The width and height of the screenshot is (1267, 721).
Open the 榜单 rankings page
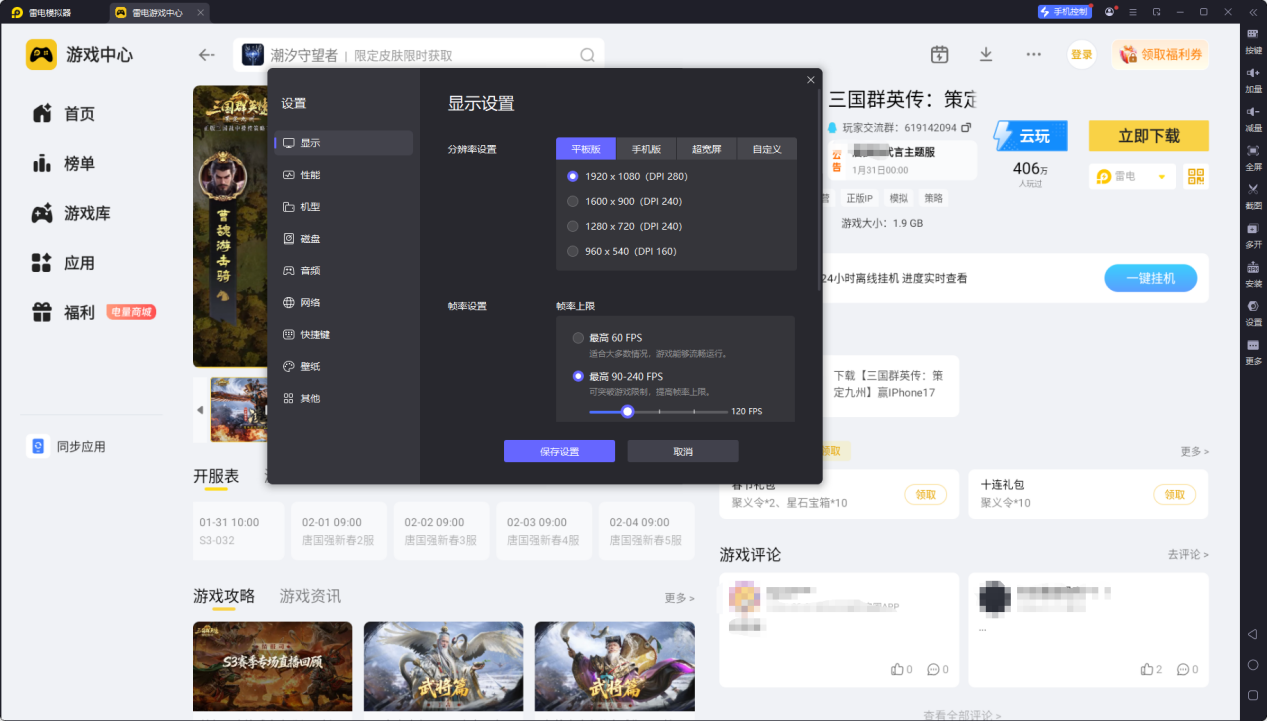64,164
